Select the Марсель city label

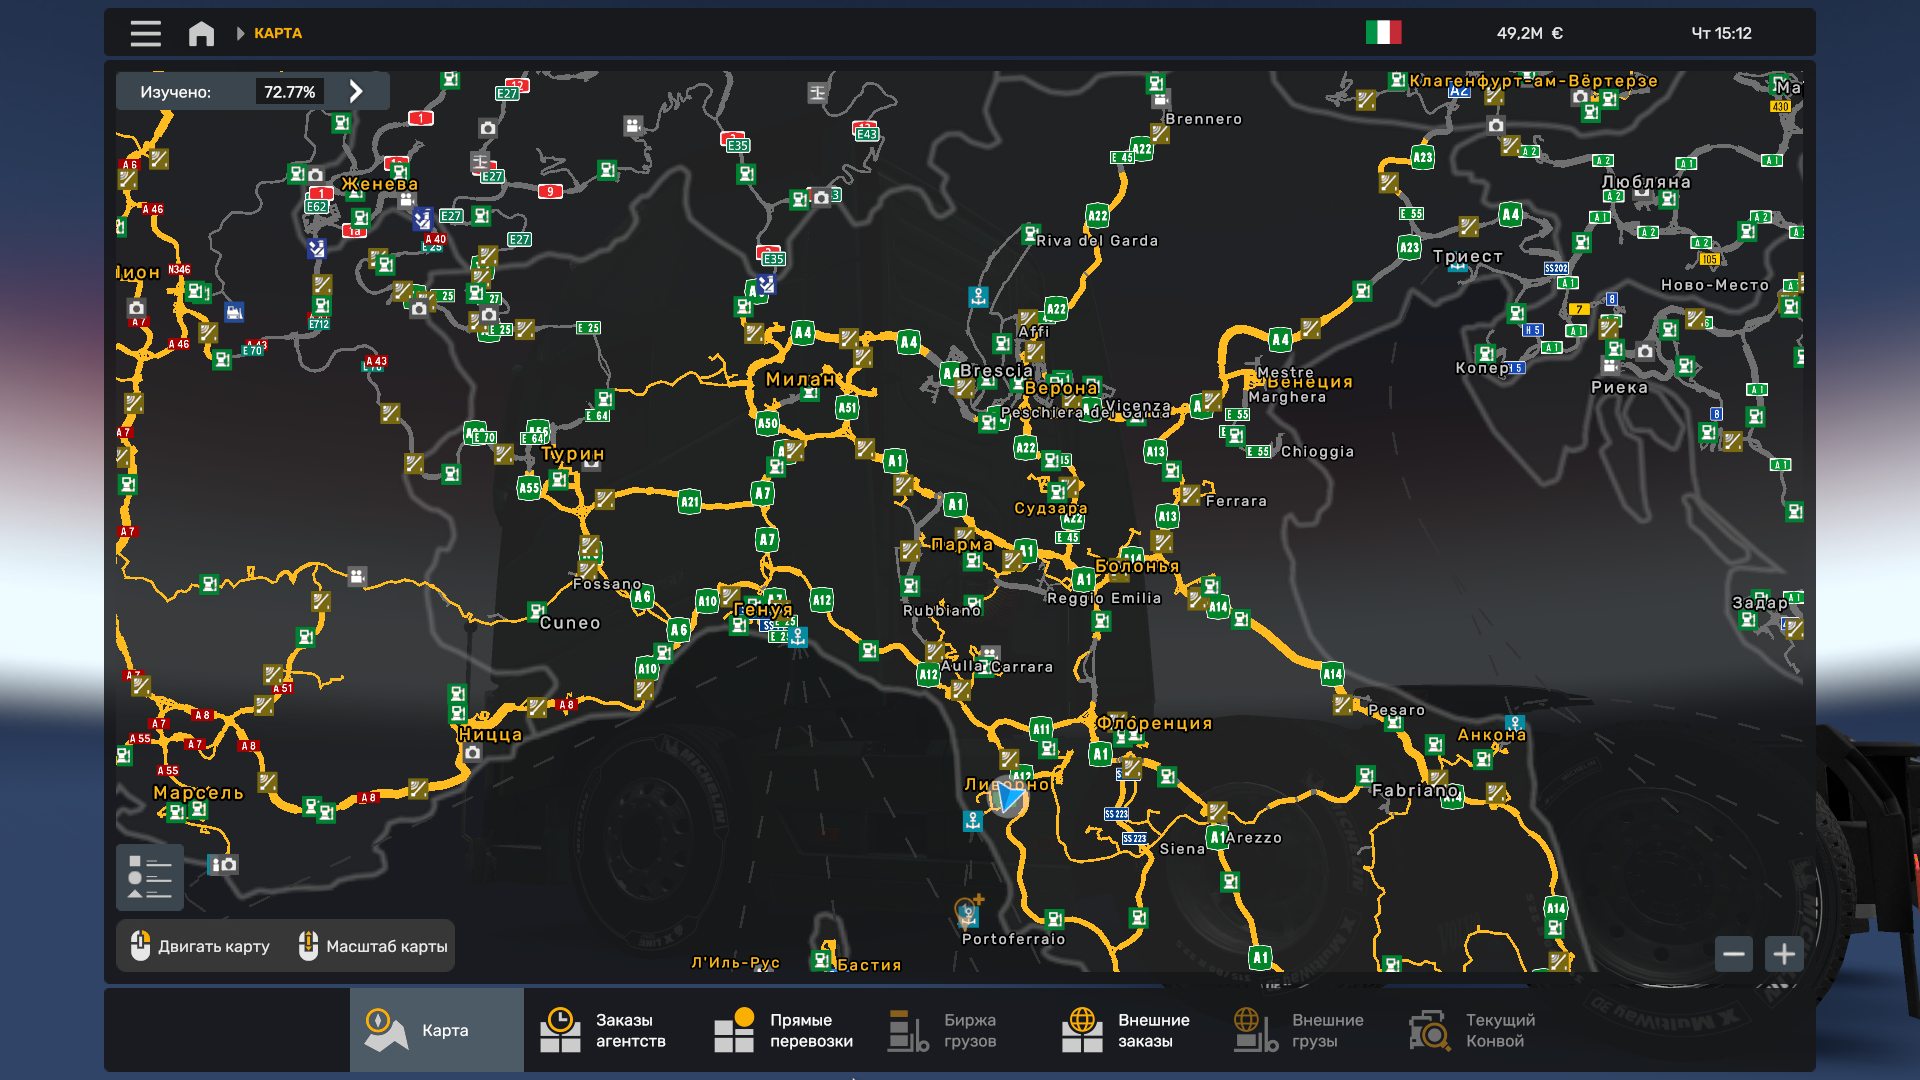(198, 793)
